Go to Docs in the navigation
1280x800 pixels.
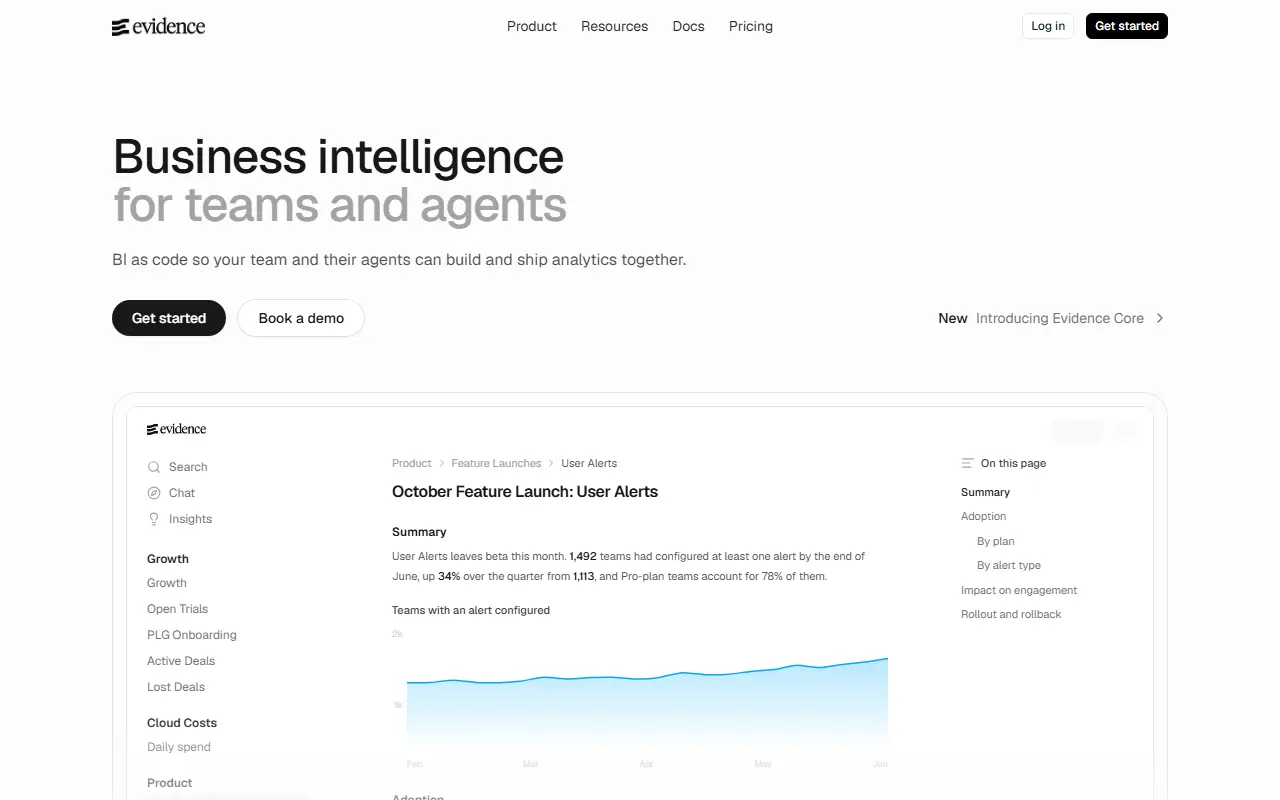(x=688, y=26)
